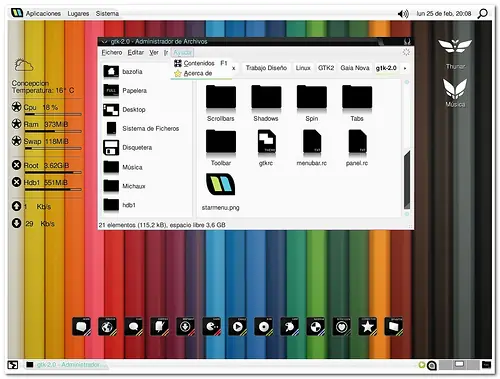Viewport: 500px width, 379px height.
Task: Open the Aplicaciones panel menu
Action: (43, 14)
